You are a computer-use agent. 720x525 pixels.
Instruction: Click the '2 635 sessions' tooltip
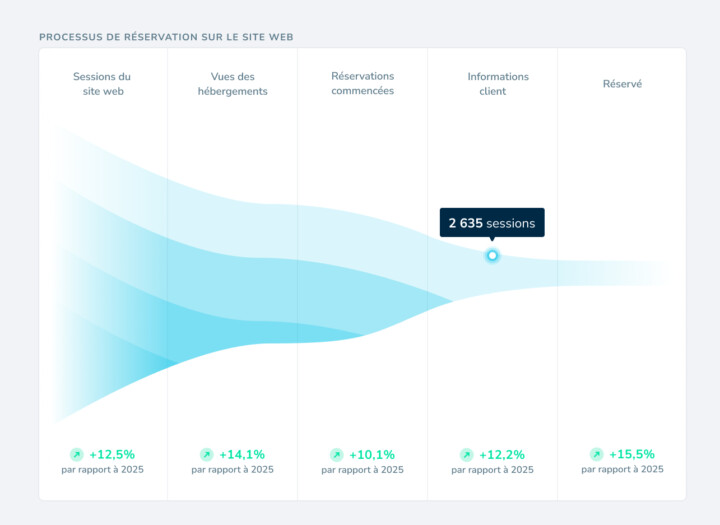pos(492,223)
